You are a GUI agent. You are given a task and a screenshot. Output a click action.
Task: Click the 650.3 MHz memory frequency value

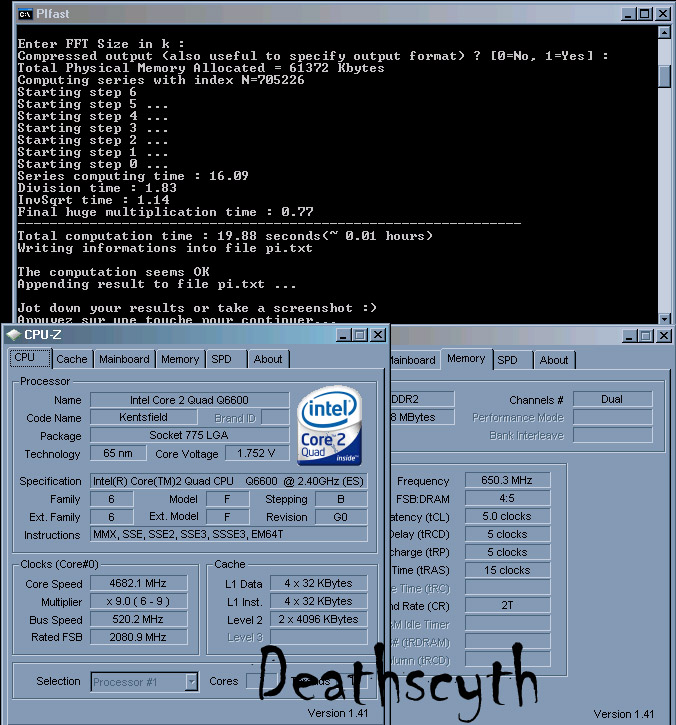point(508,480)
